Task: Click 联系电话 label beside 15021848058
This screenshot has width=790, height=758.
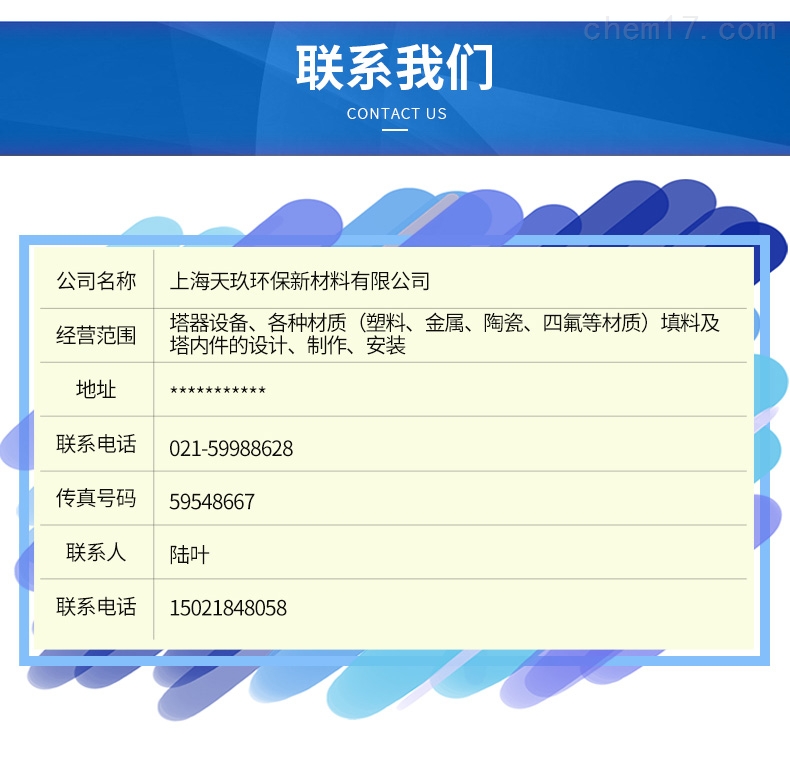Action: pyautogui.click(x=96, y=606)
